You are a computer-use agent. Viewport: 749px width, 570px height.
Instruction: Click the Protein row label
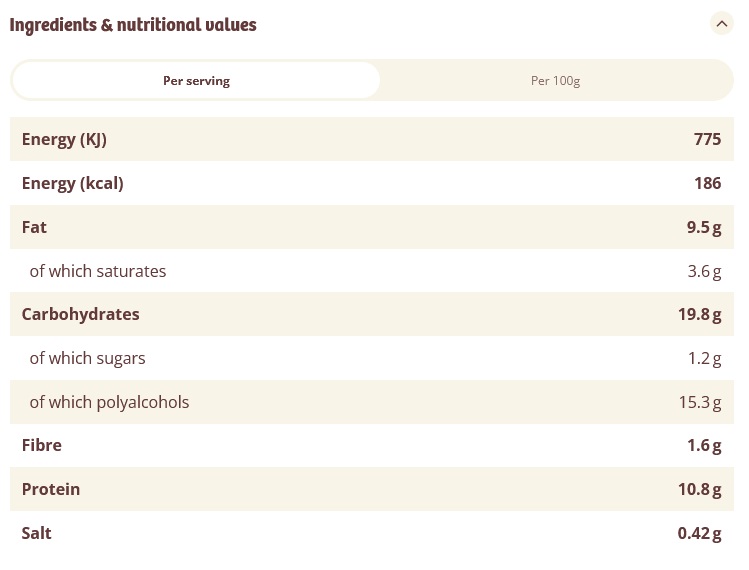coord(51,489)
